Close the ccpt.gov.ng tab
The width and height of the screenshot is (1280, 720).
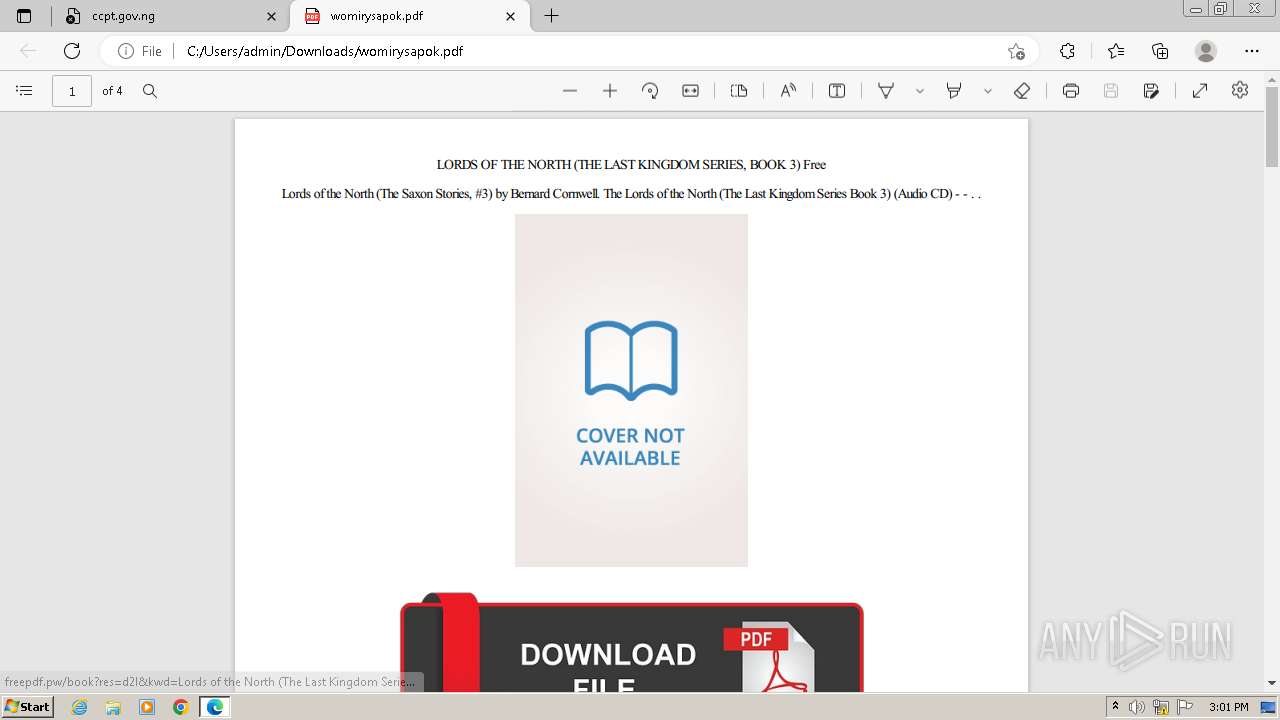272,16
